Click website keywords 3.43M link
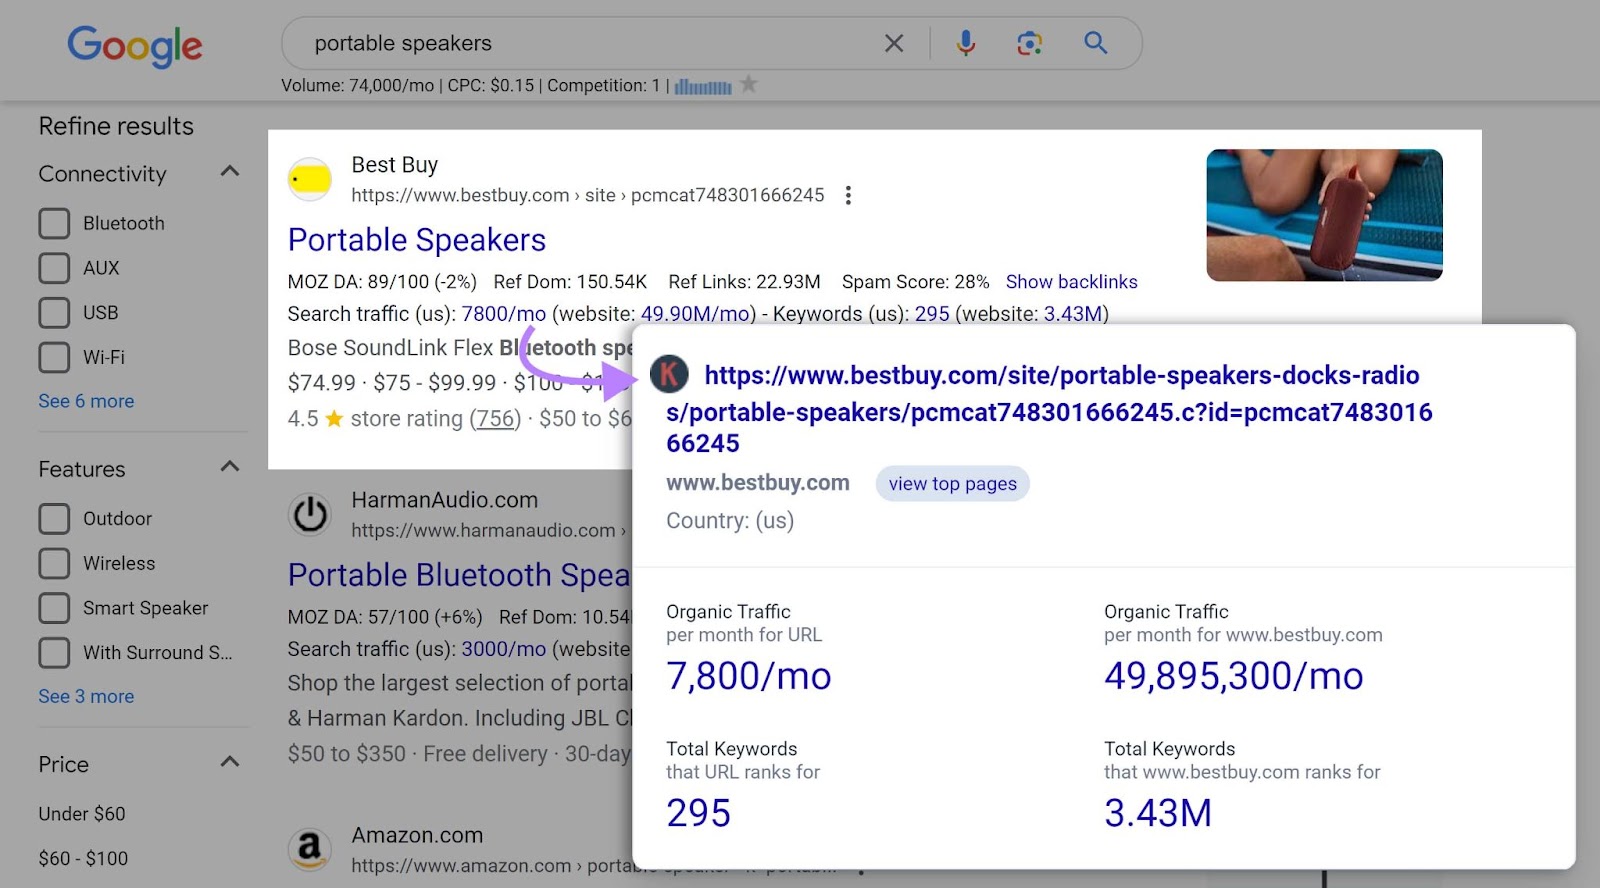Viewport: 1600px width, 888px height. 1073,314
